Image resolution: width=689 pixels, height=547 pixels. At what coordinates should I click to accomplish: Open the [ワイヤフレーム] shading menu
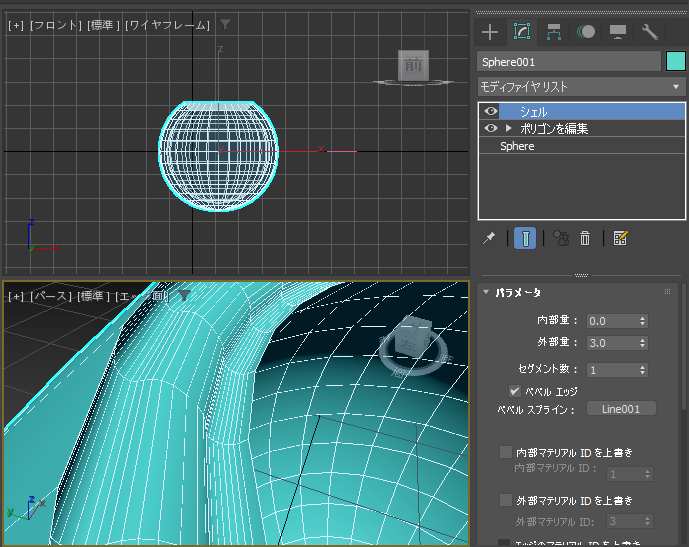167,25
